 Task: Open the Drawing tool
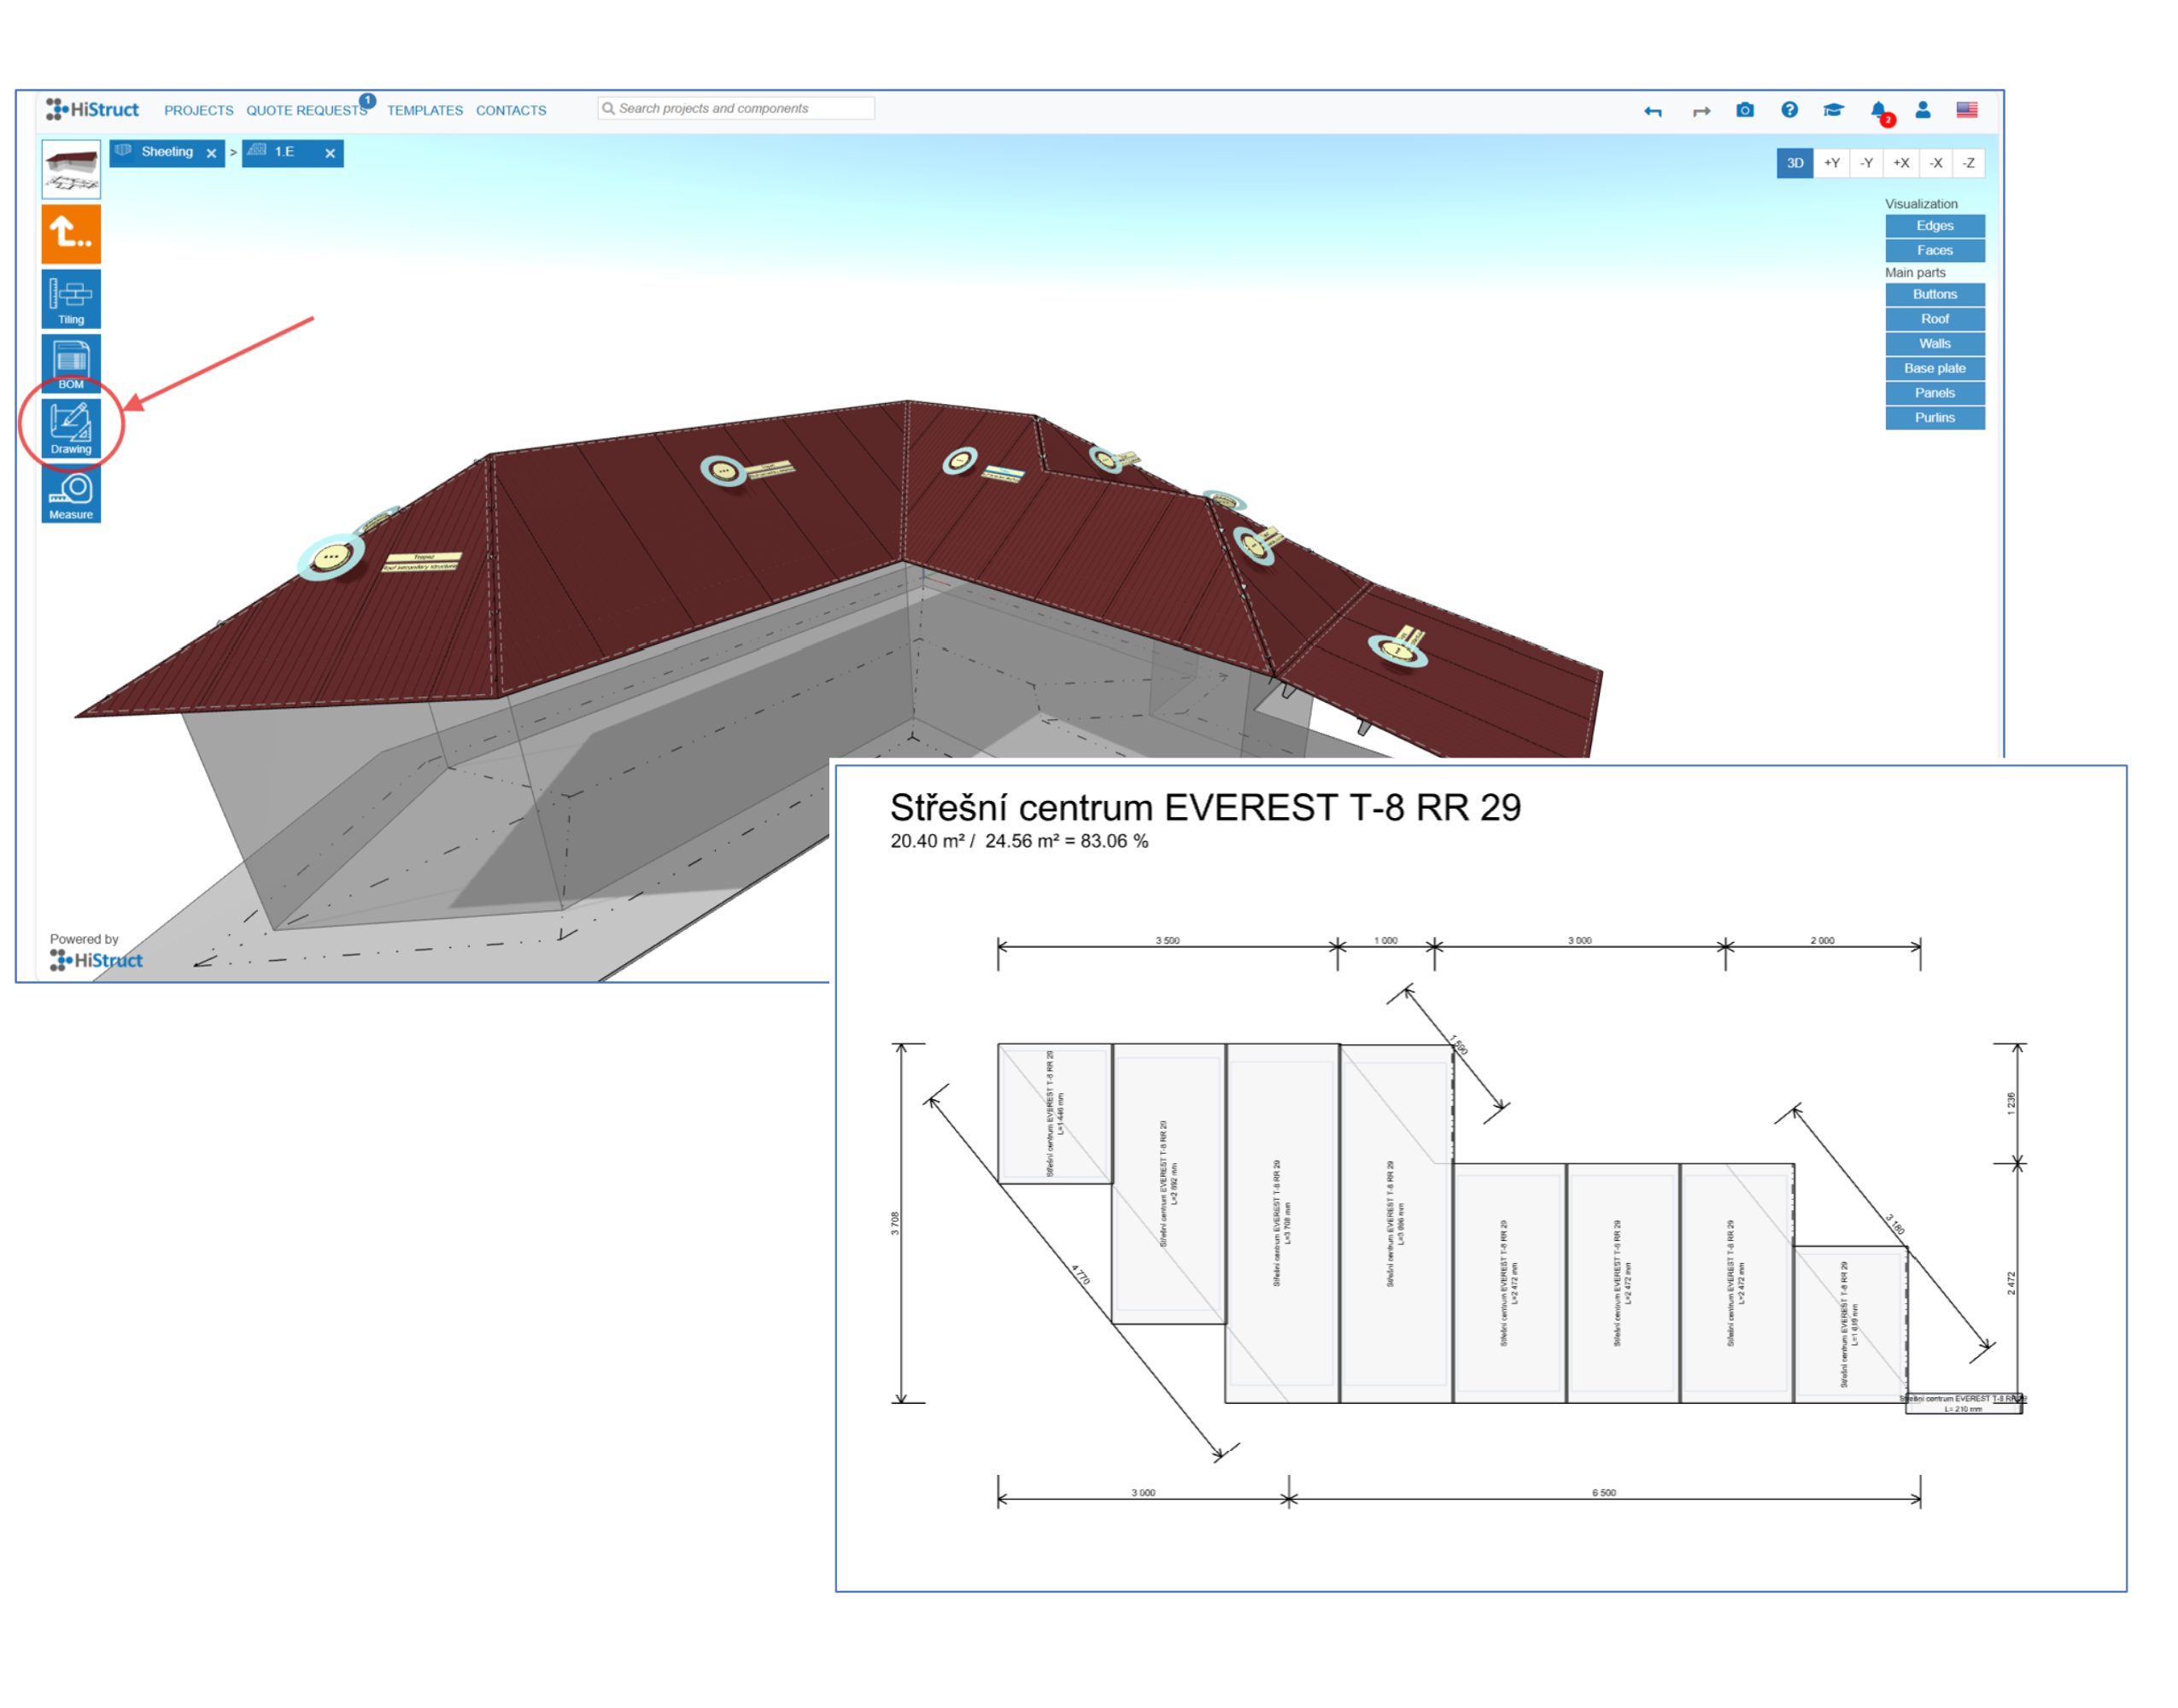point(71,428)
